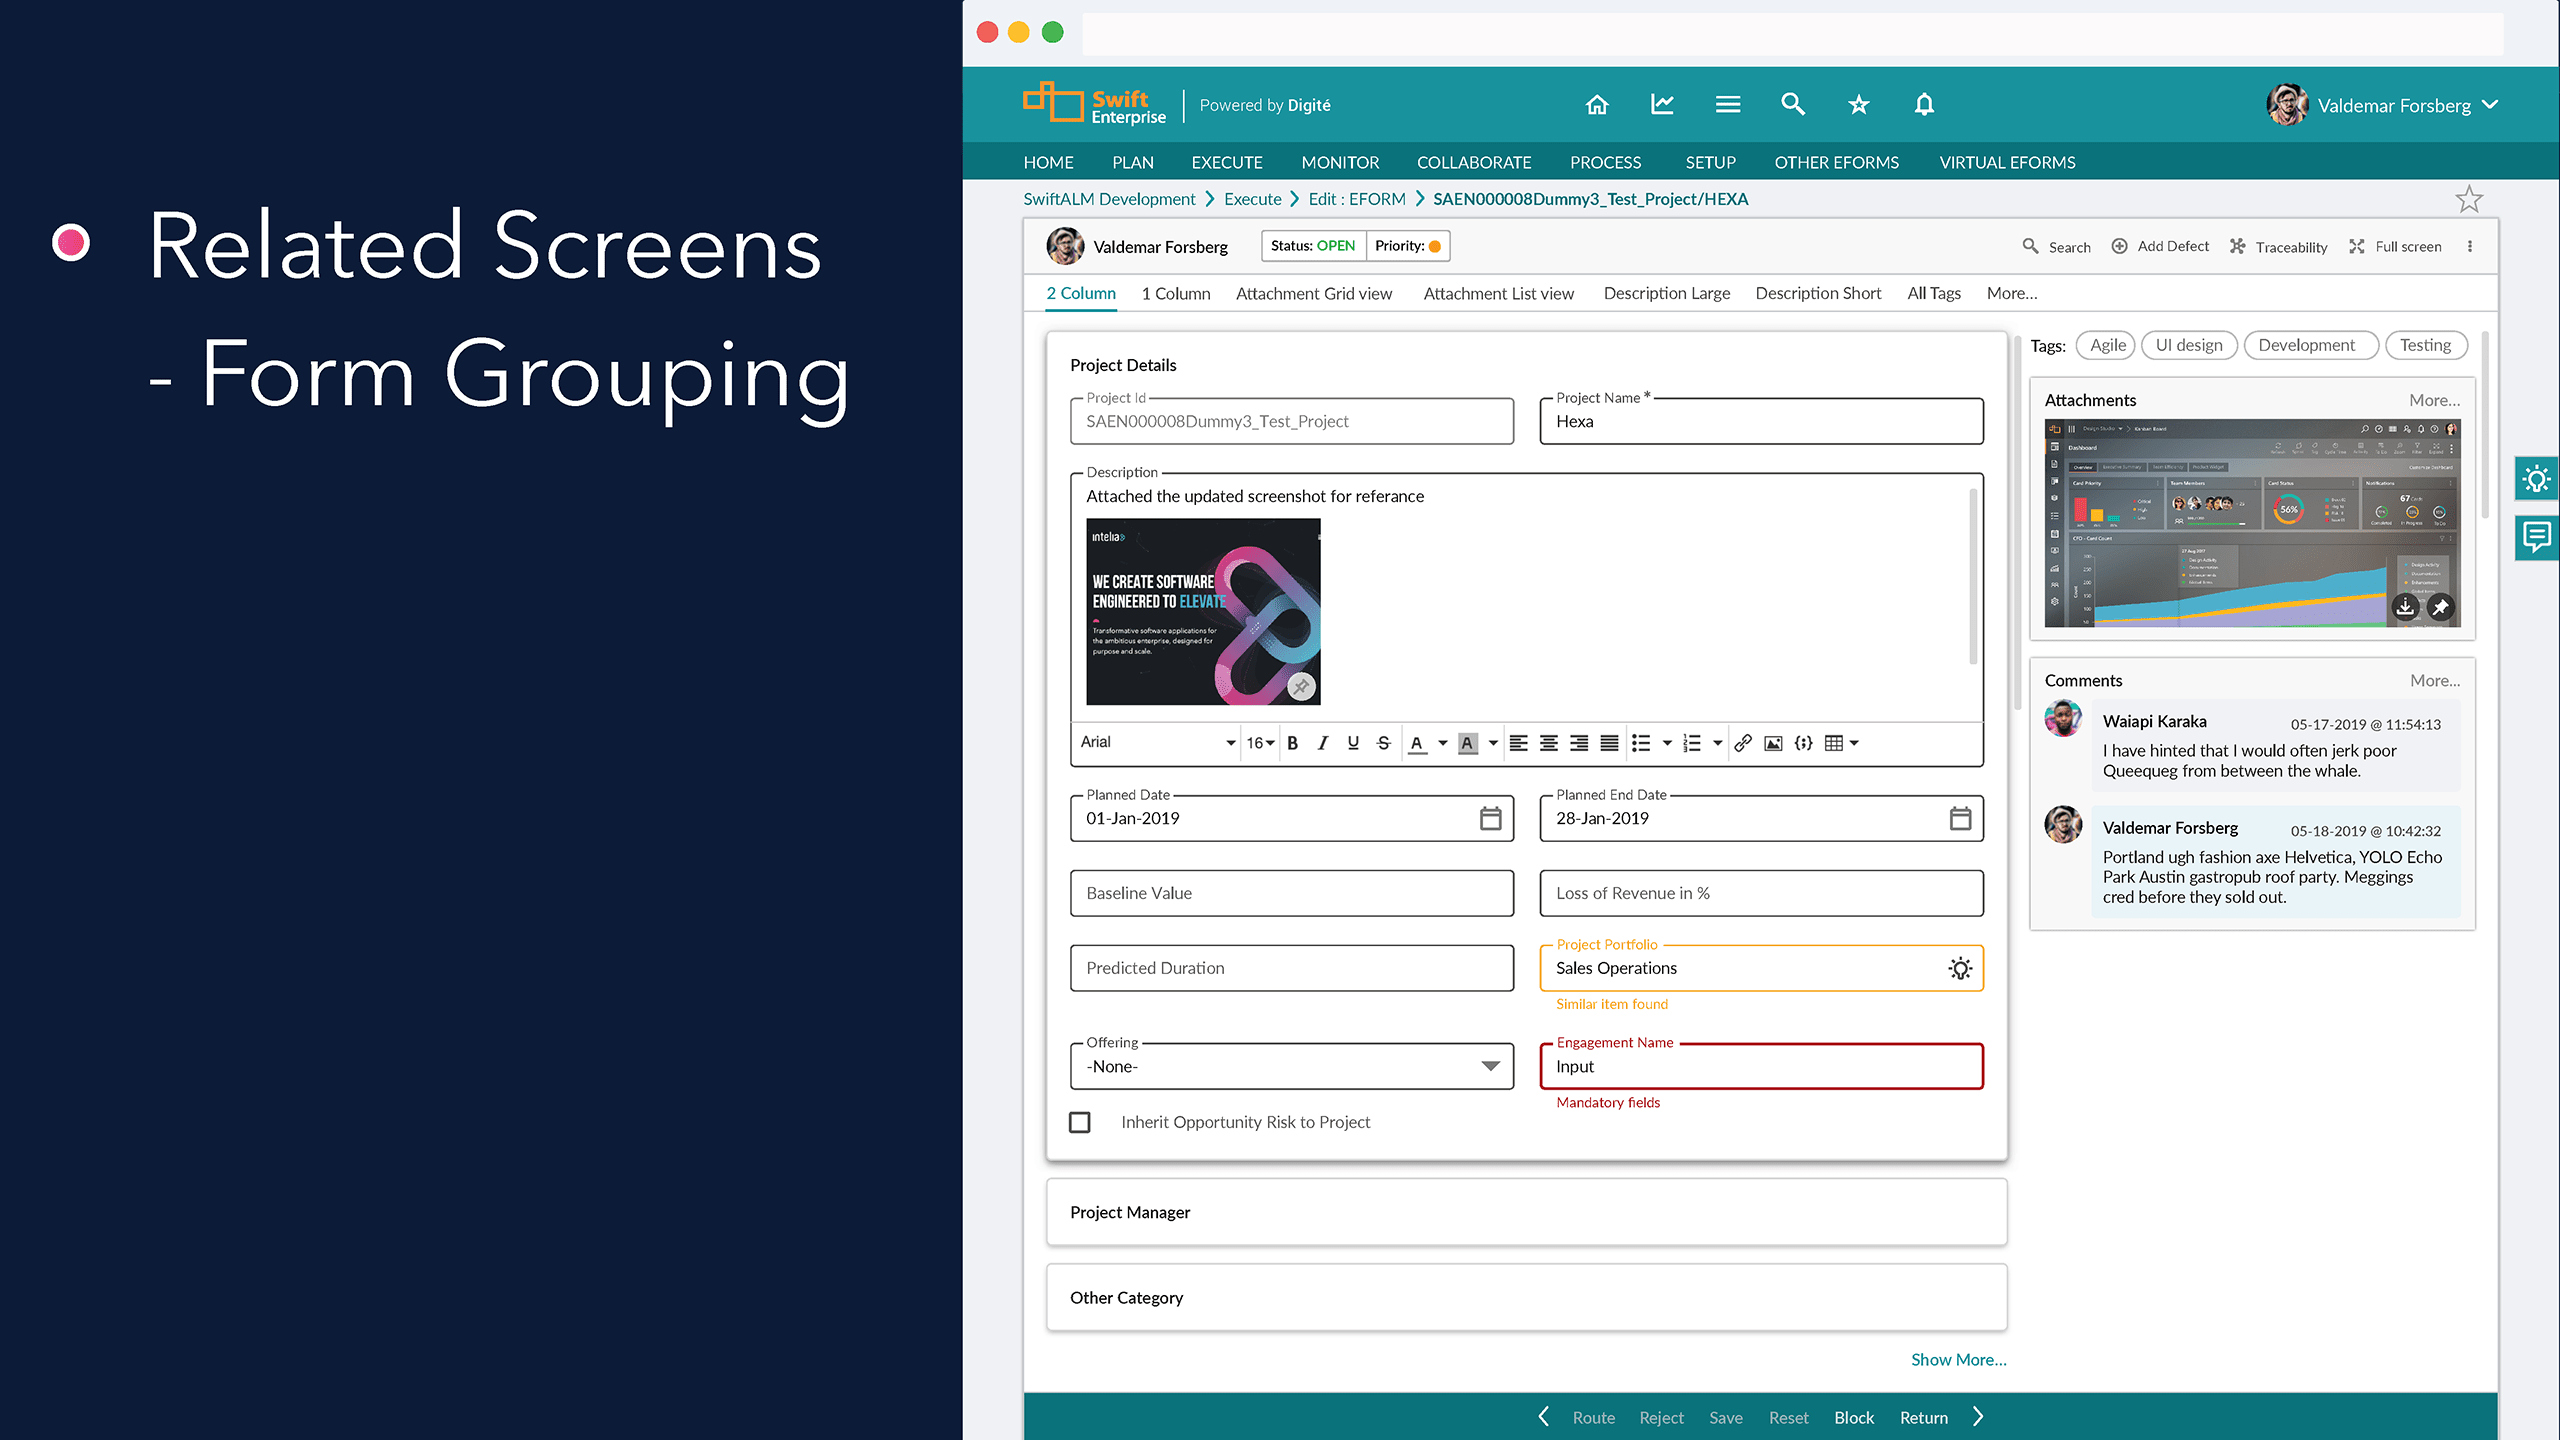
Task: Click the favorites star in header
Action: pos(1858,105)
